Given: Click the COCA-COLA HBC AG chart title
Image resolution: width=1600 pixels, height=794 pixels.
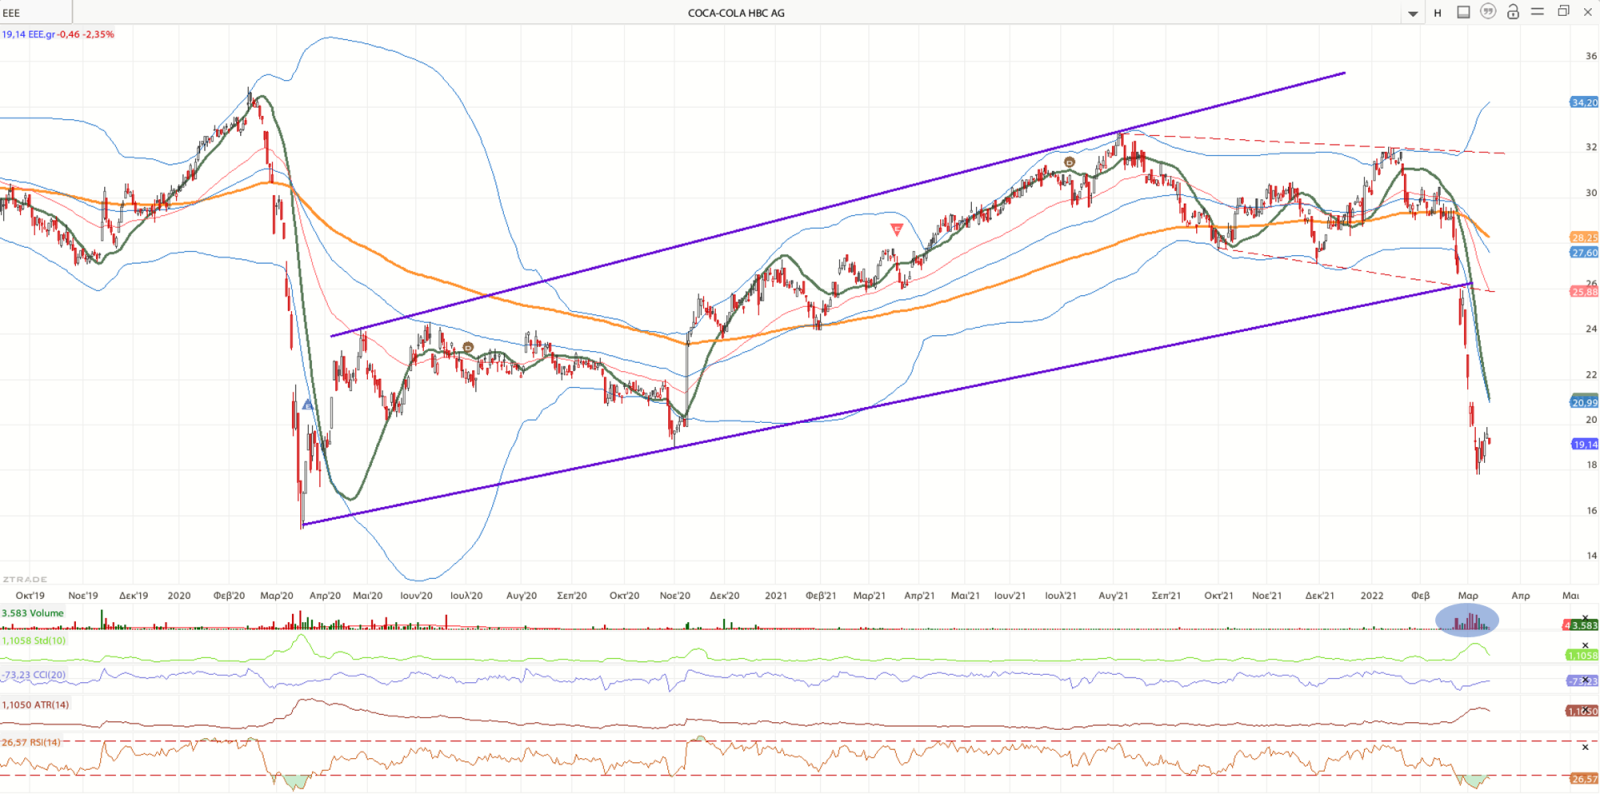Looking at the screenshot, I should (736, 13).
